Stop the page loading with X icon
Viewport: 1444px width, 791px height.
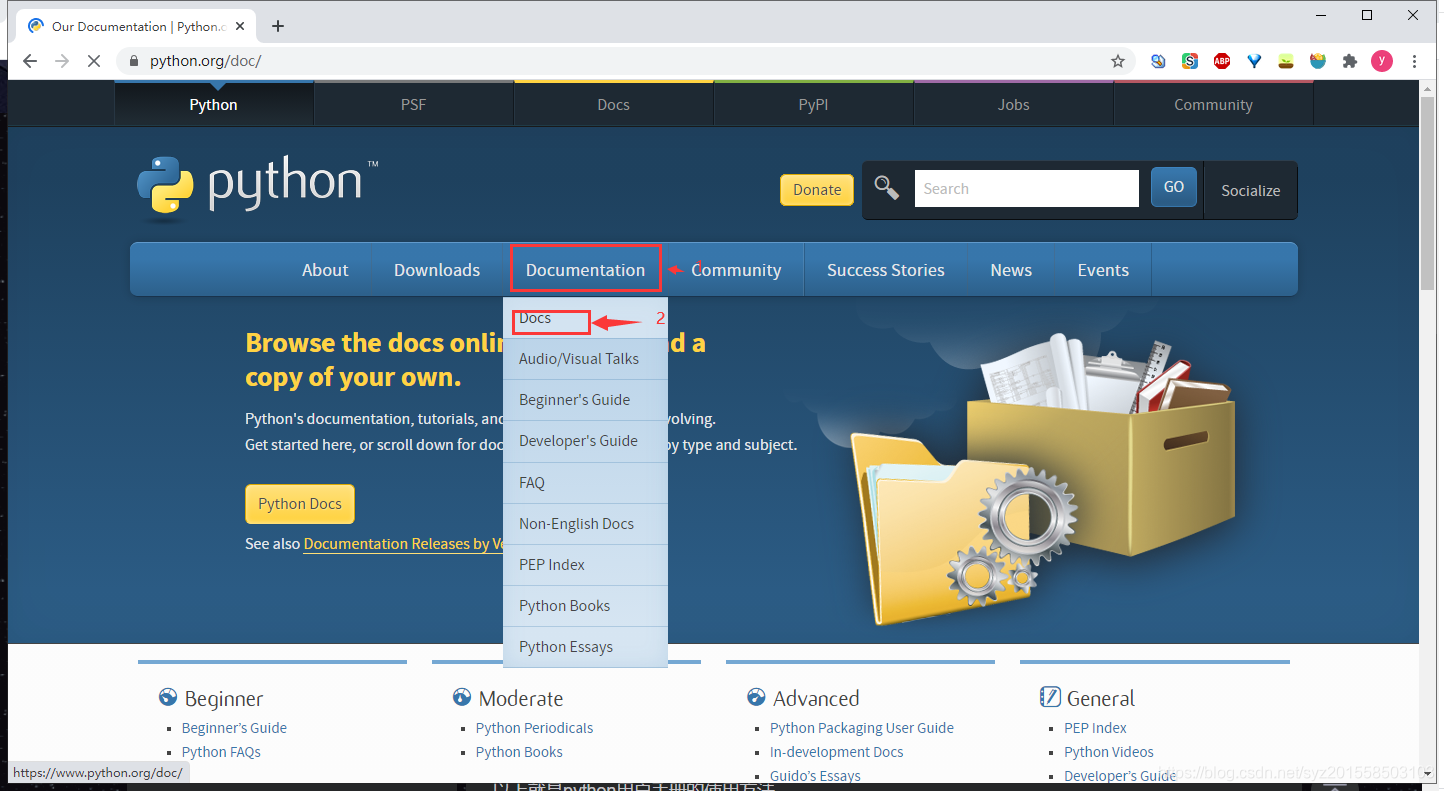(94, 61)
